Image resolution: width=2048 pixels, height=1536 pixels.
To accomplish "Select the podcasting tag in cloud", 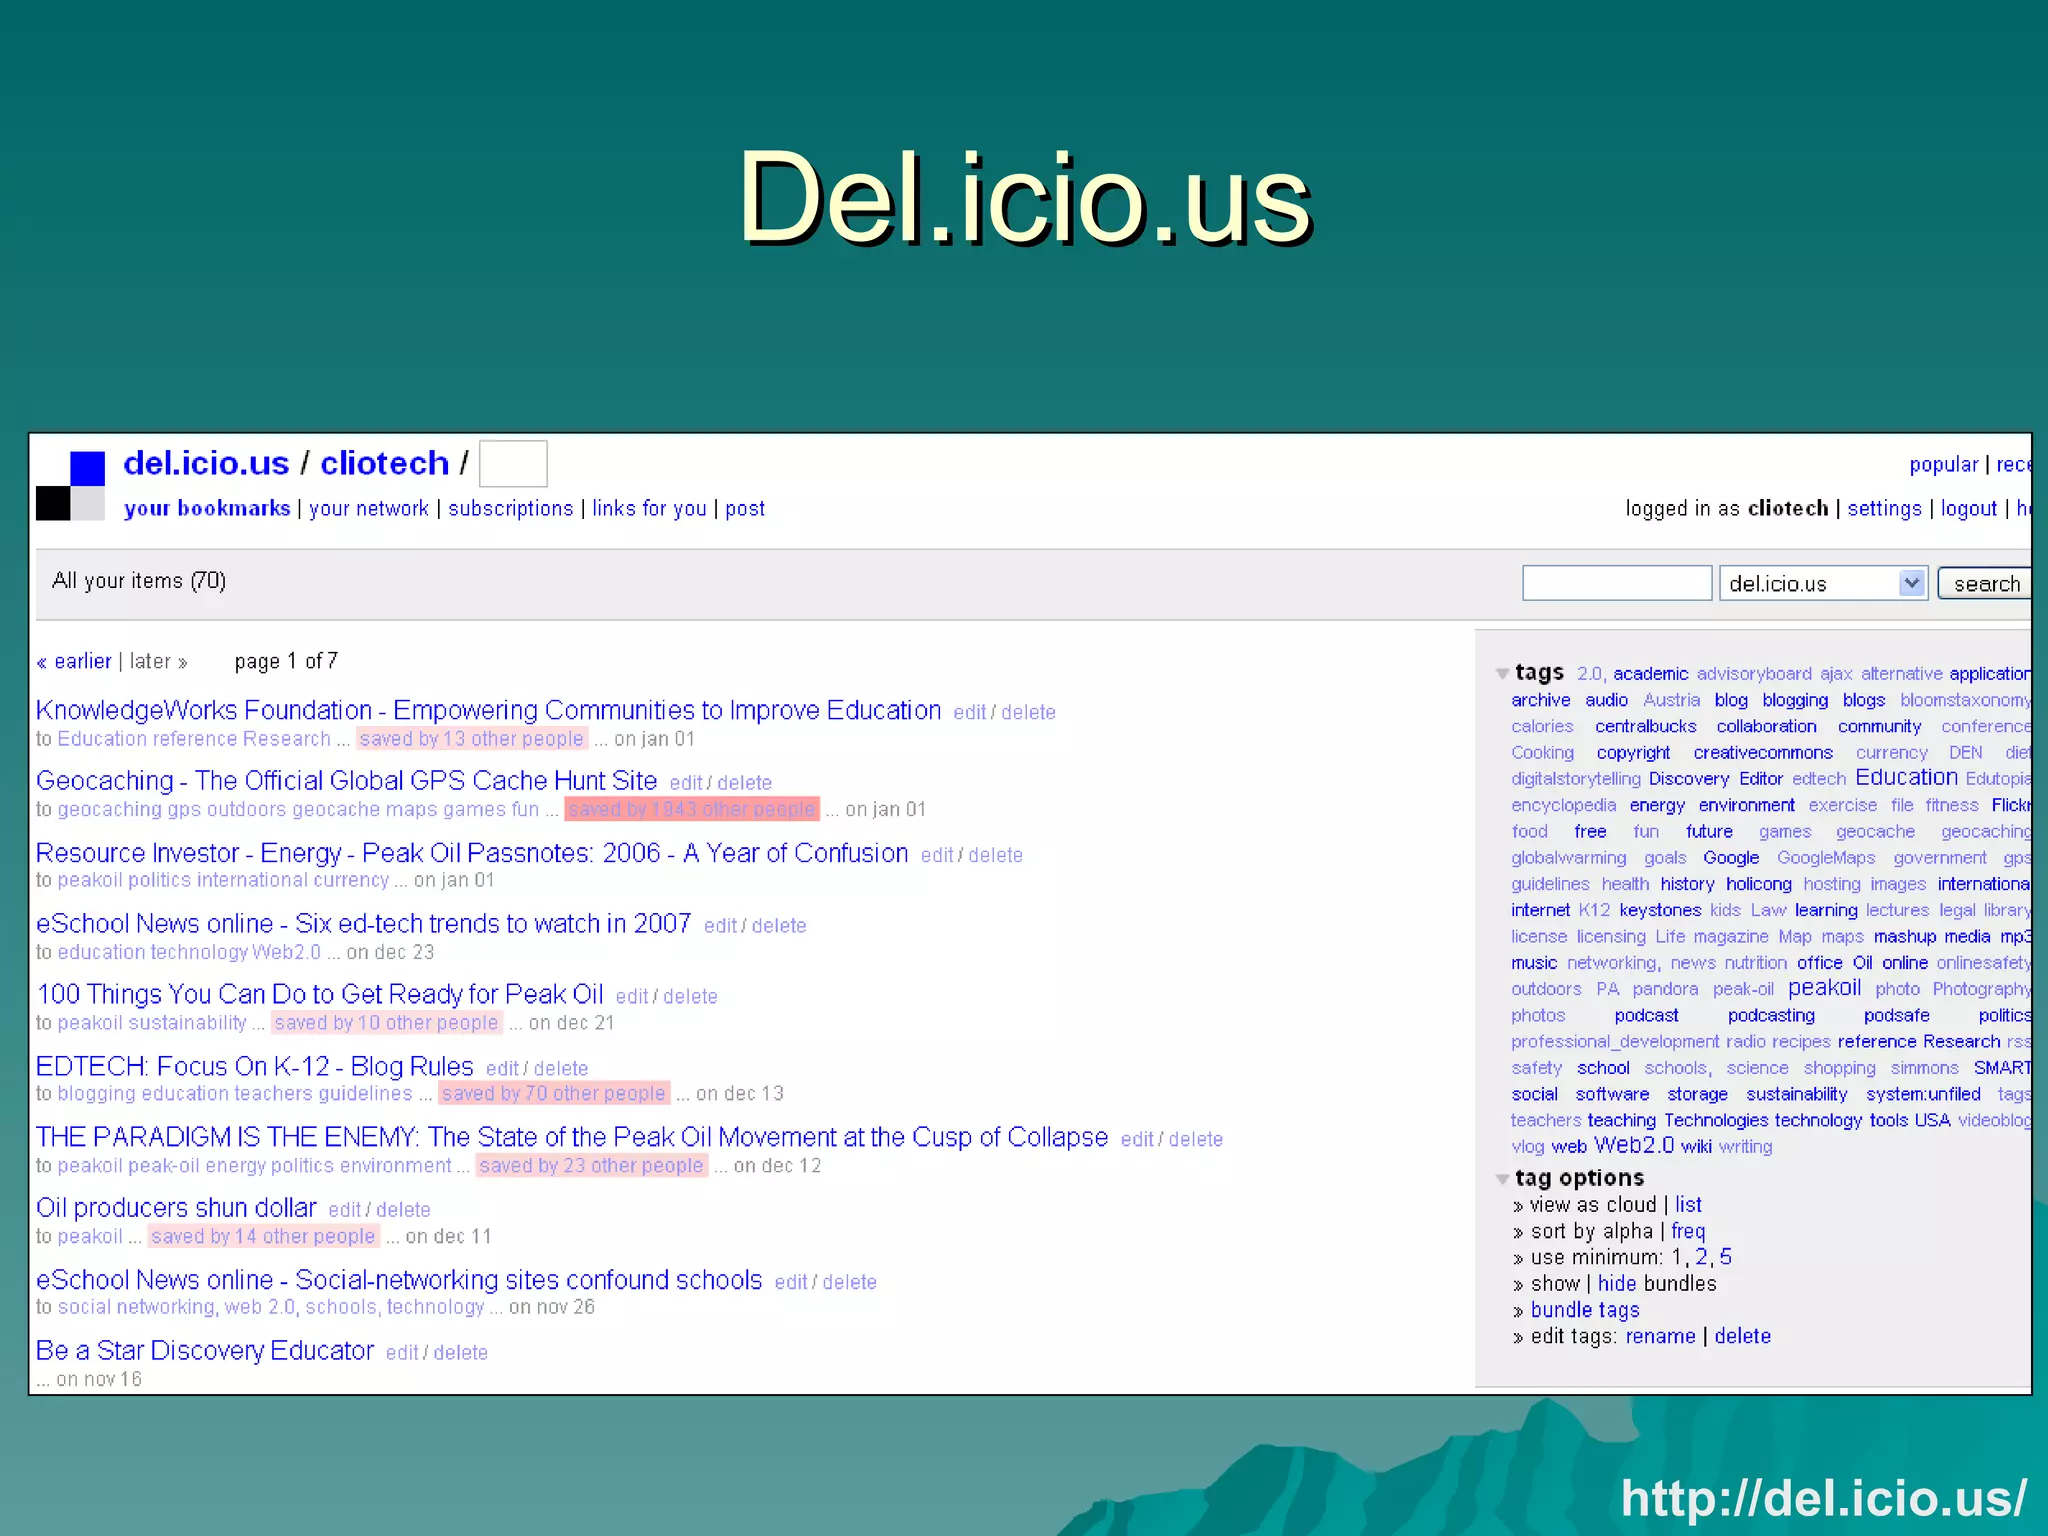I will click(1771, 1015).
